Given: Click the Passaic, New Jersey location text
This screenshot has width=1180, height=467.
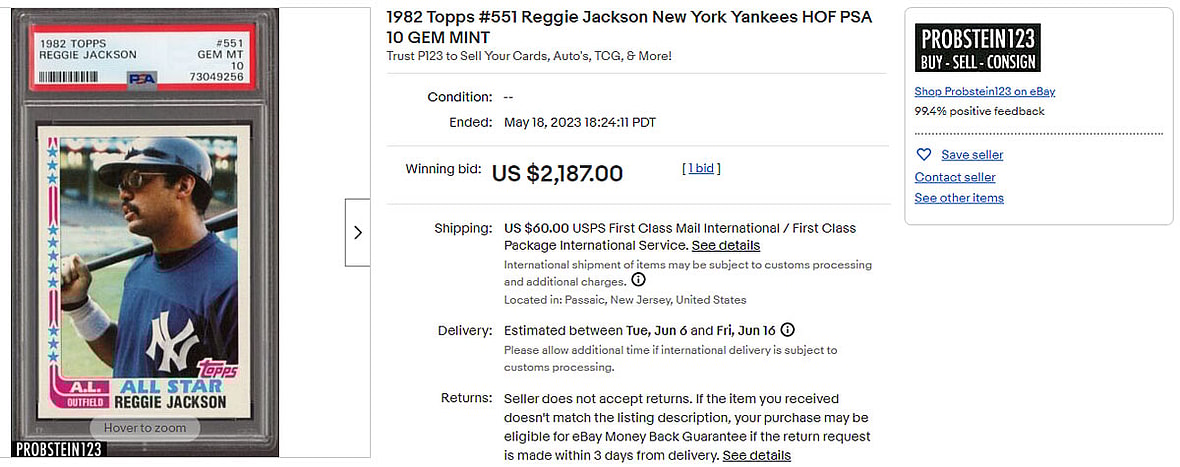Looking at the screenshot, I should coord(624,300).
